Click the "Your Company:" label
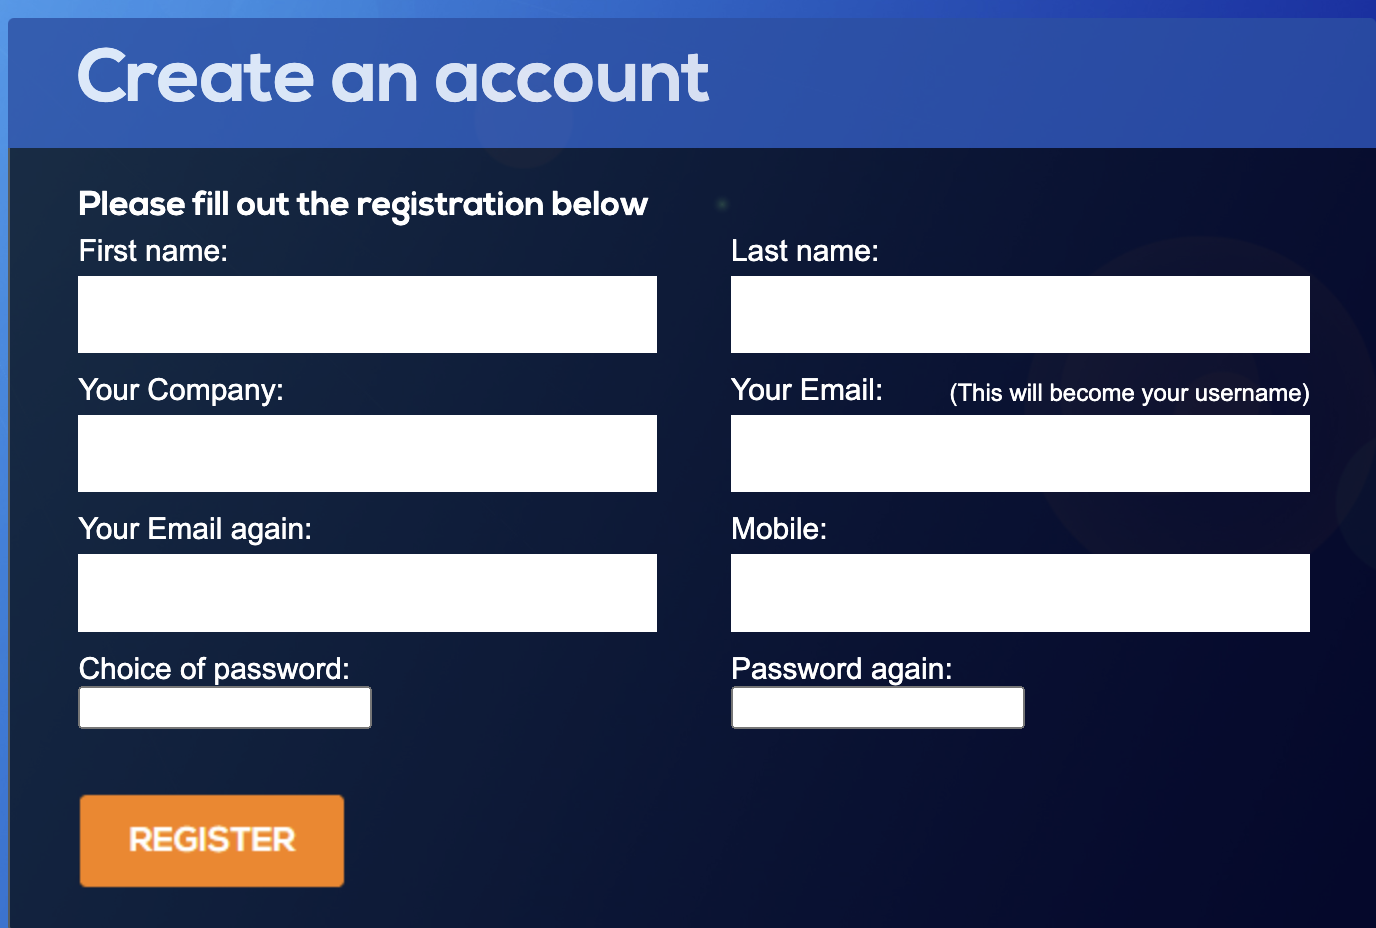The height and width of the screenshot is (928, 1376). coord(181,390)
